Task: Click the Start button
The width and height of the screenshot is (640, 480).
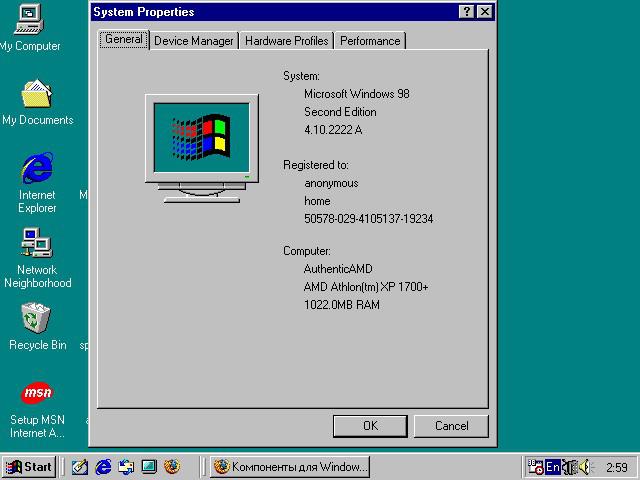Action: pyautogui.click(x=29, y=467)
